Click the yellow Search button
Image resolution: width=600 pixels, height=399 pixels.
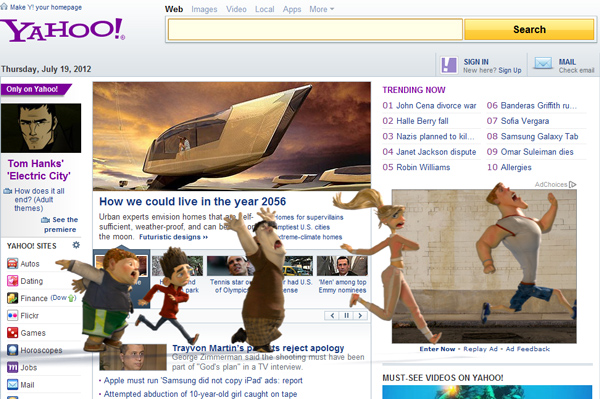coord(529,29)
